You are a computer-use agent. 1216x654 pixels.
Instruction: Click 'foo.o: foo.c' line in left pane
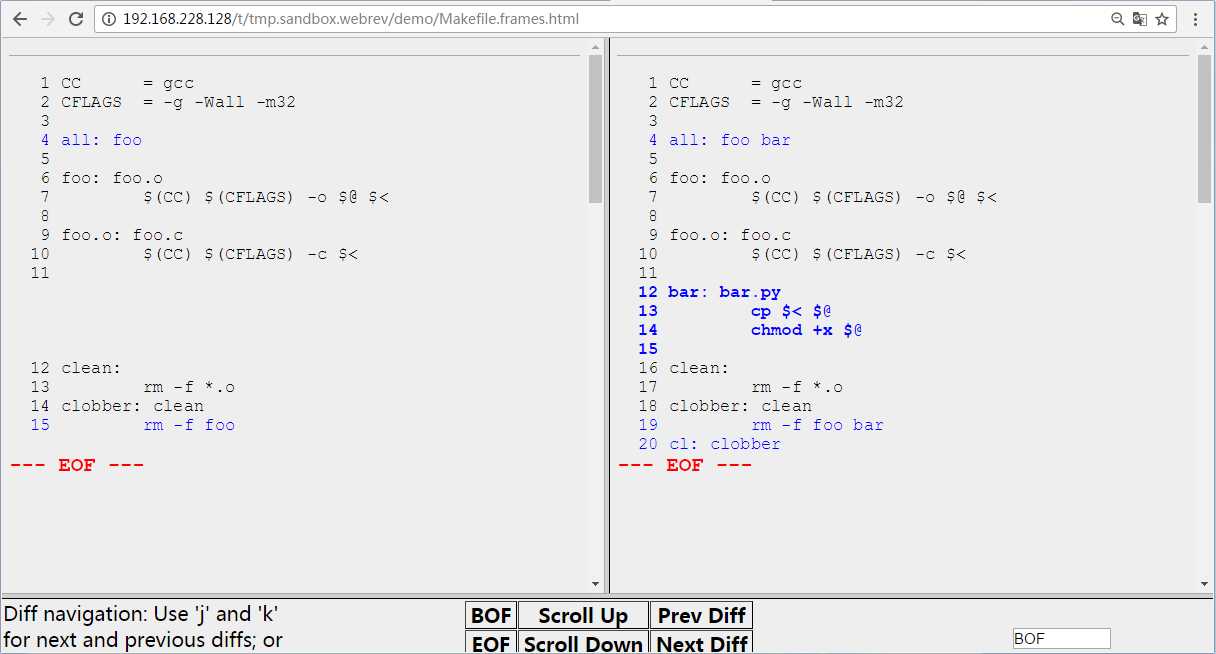pyautogui.click(x=122, y=235)
